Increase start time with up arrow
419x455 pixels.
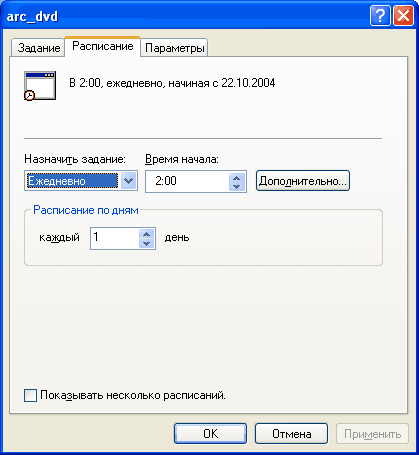pyautogui.click(x=237, y=177)
